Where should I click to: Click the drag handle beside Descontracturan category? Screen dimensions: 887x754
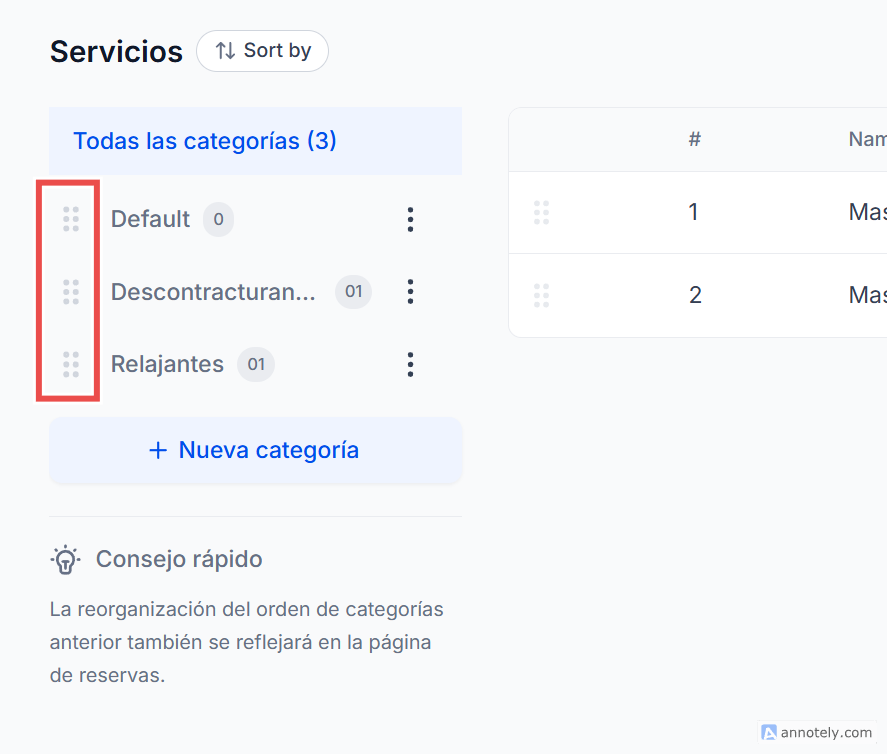click(71, 292)
